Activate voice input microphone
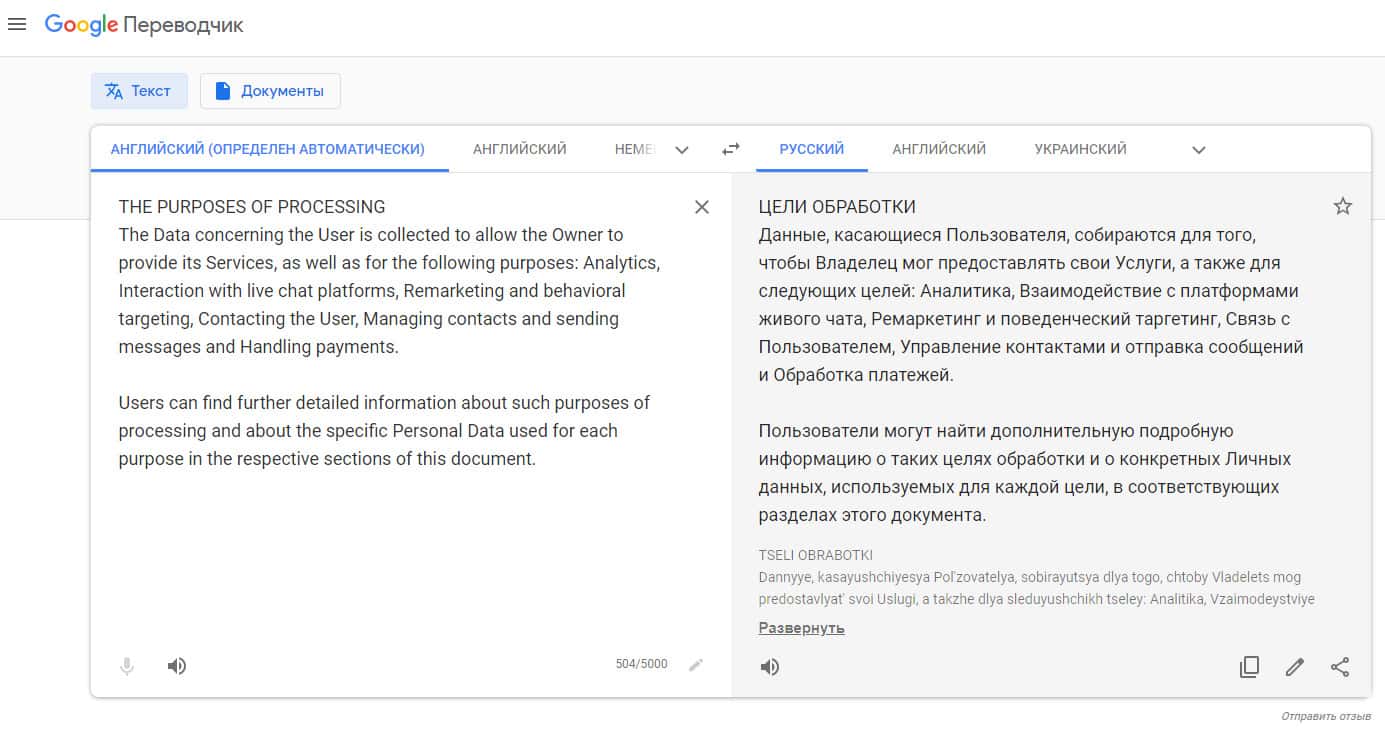This screenshot has width=1385, height=739. click(x=127, y=666)
